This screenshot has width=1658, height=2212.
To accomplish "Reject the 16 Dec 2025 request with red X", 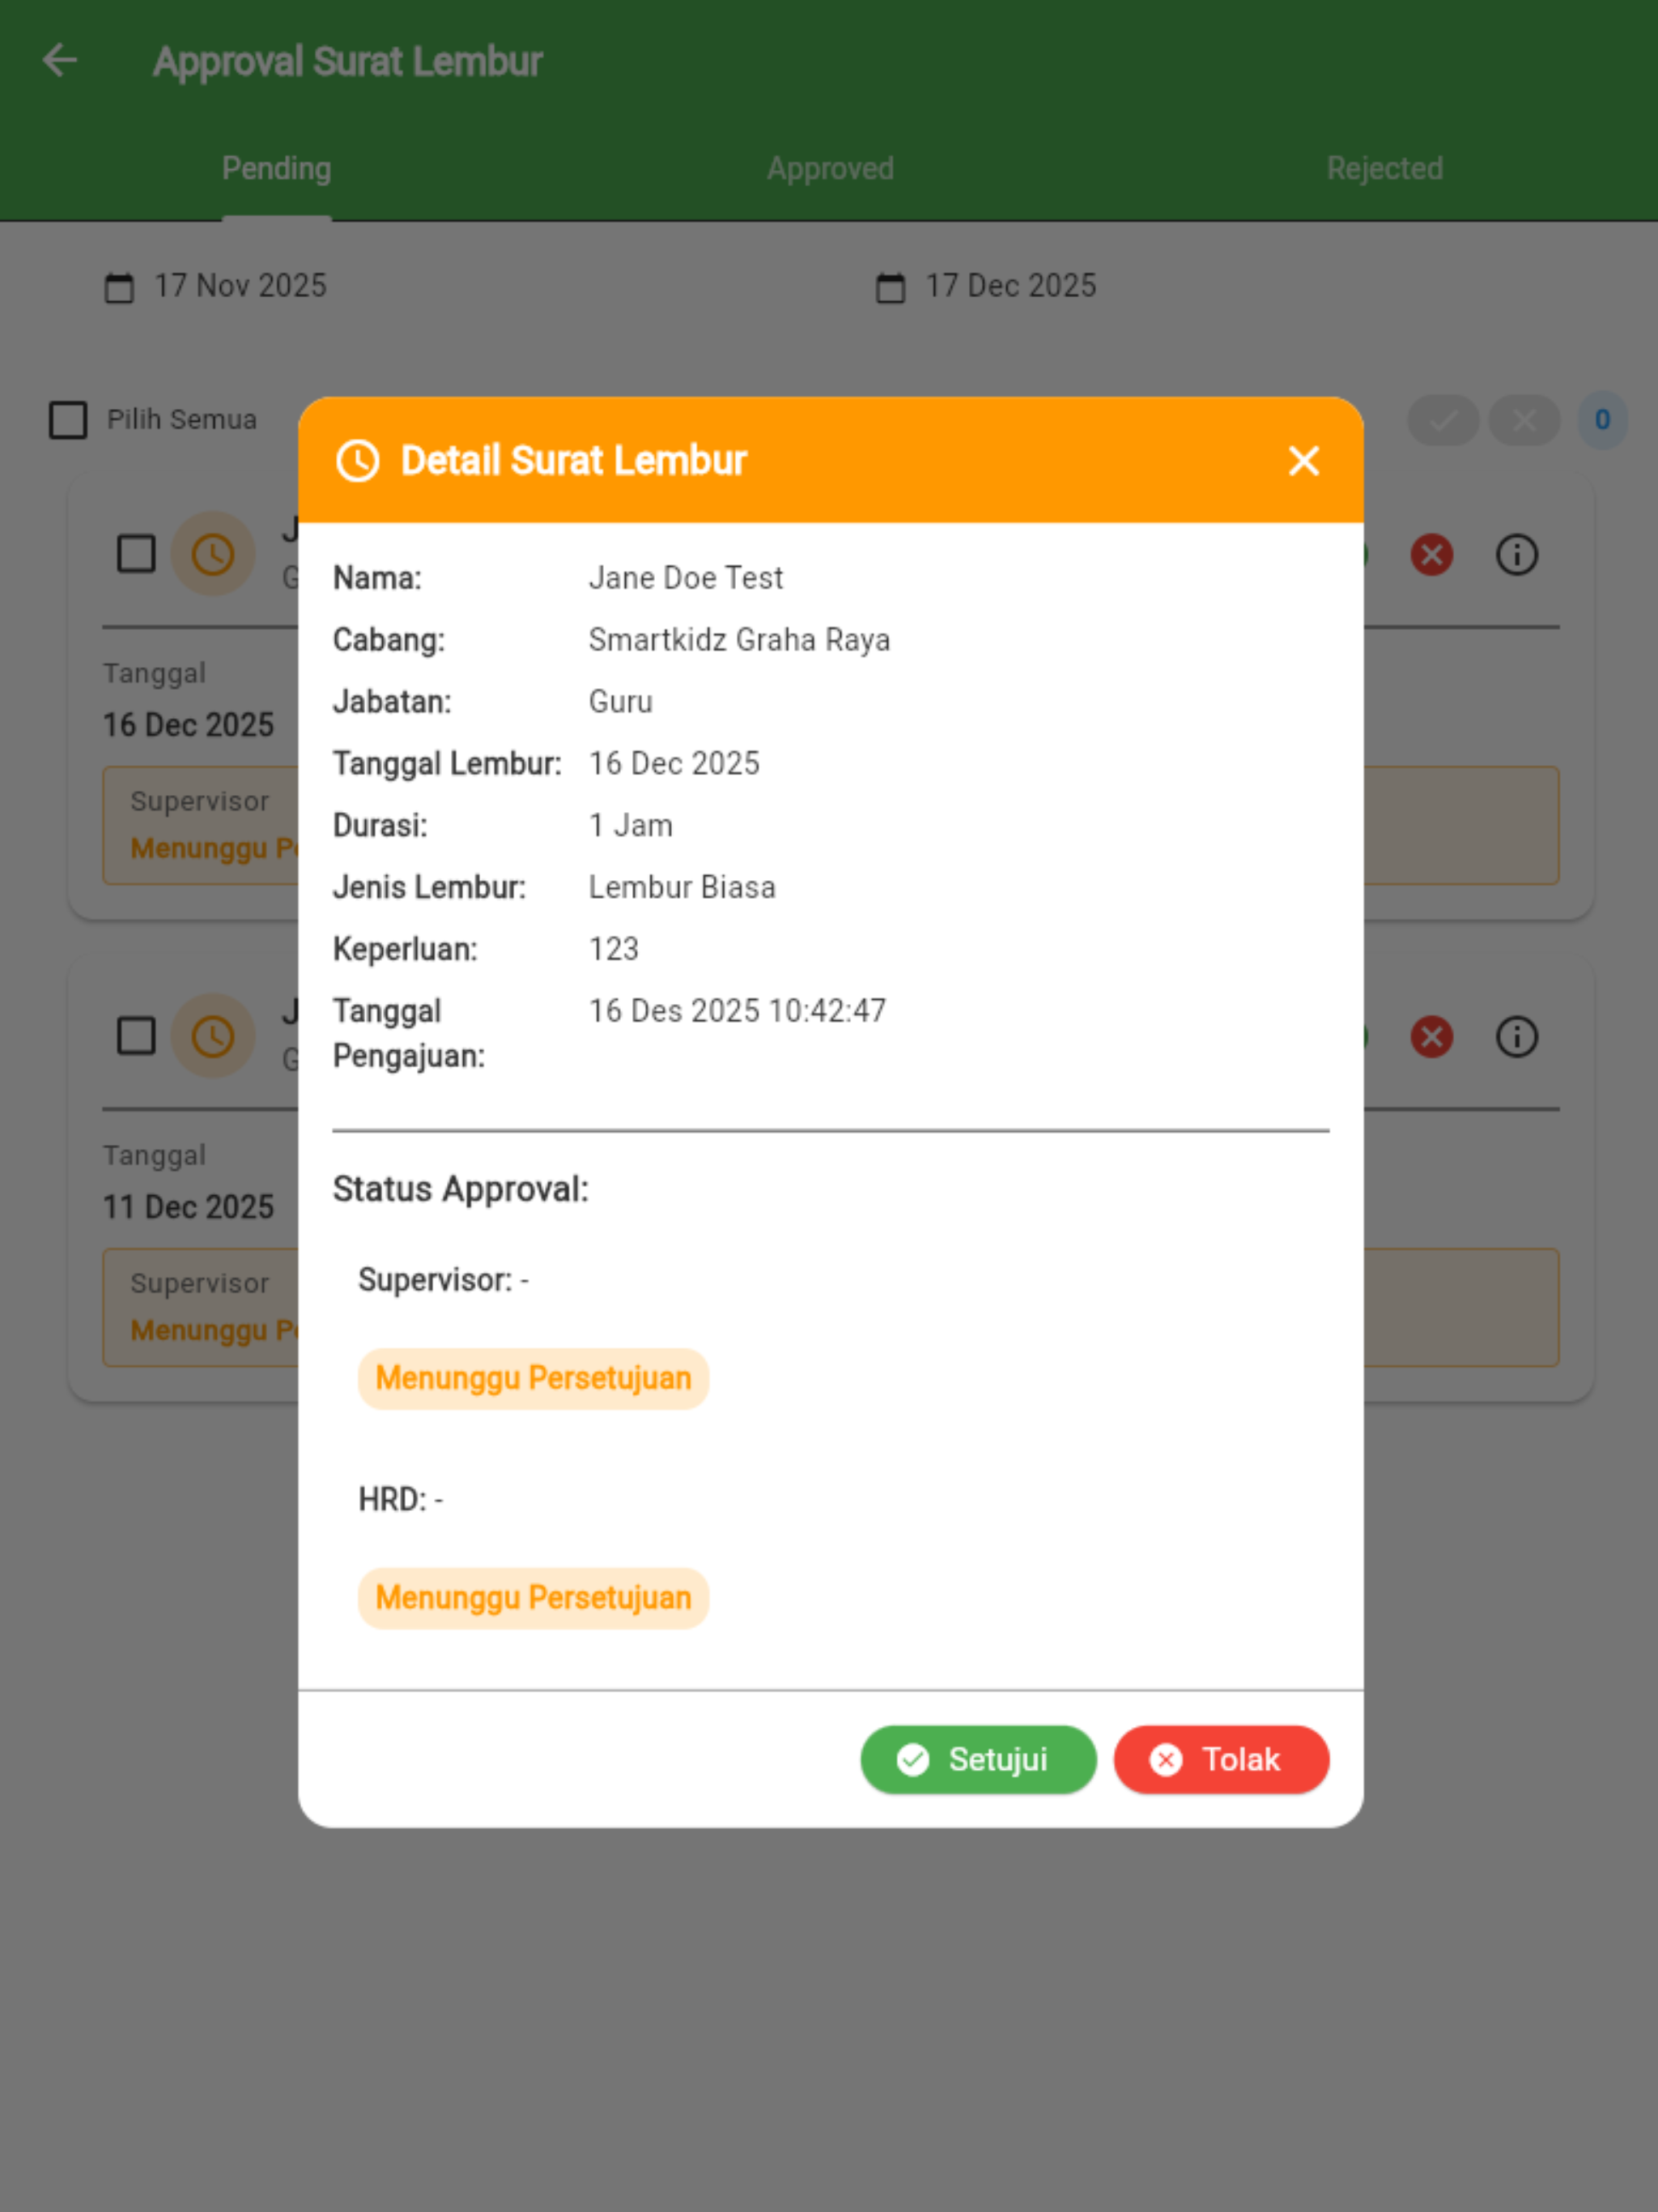I will 1431,554.
